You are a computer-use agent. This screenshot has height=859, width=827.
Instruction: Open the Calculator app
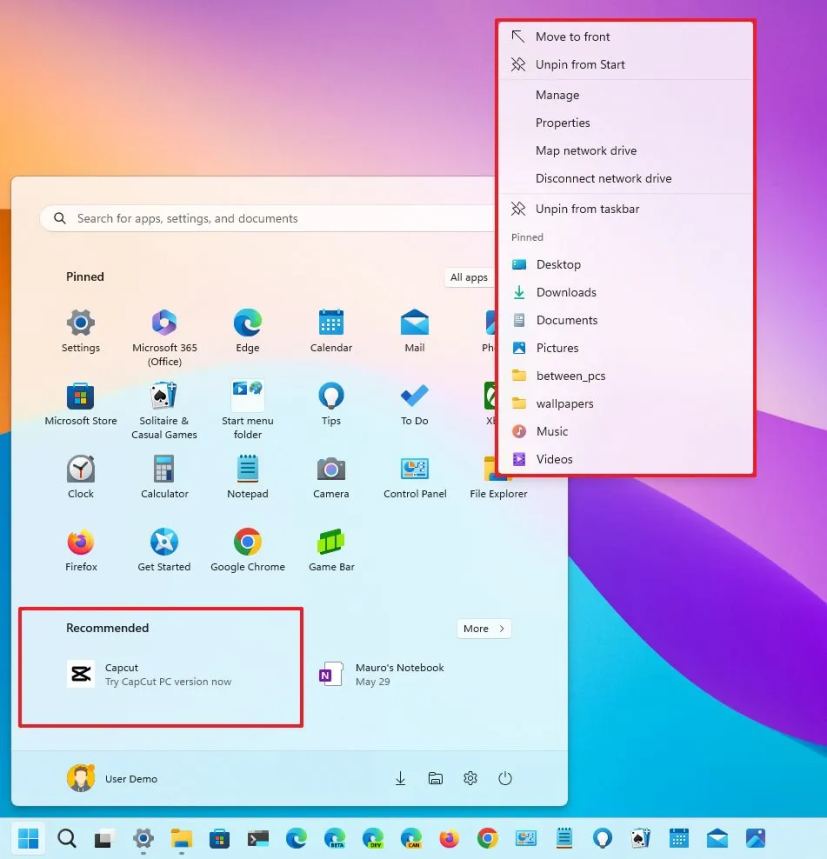point(164,477)
